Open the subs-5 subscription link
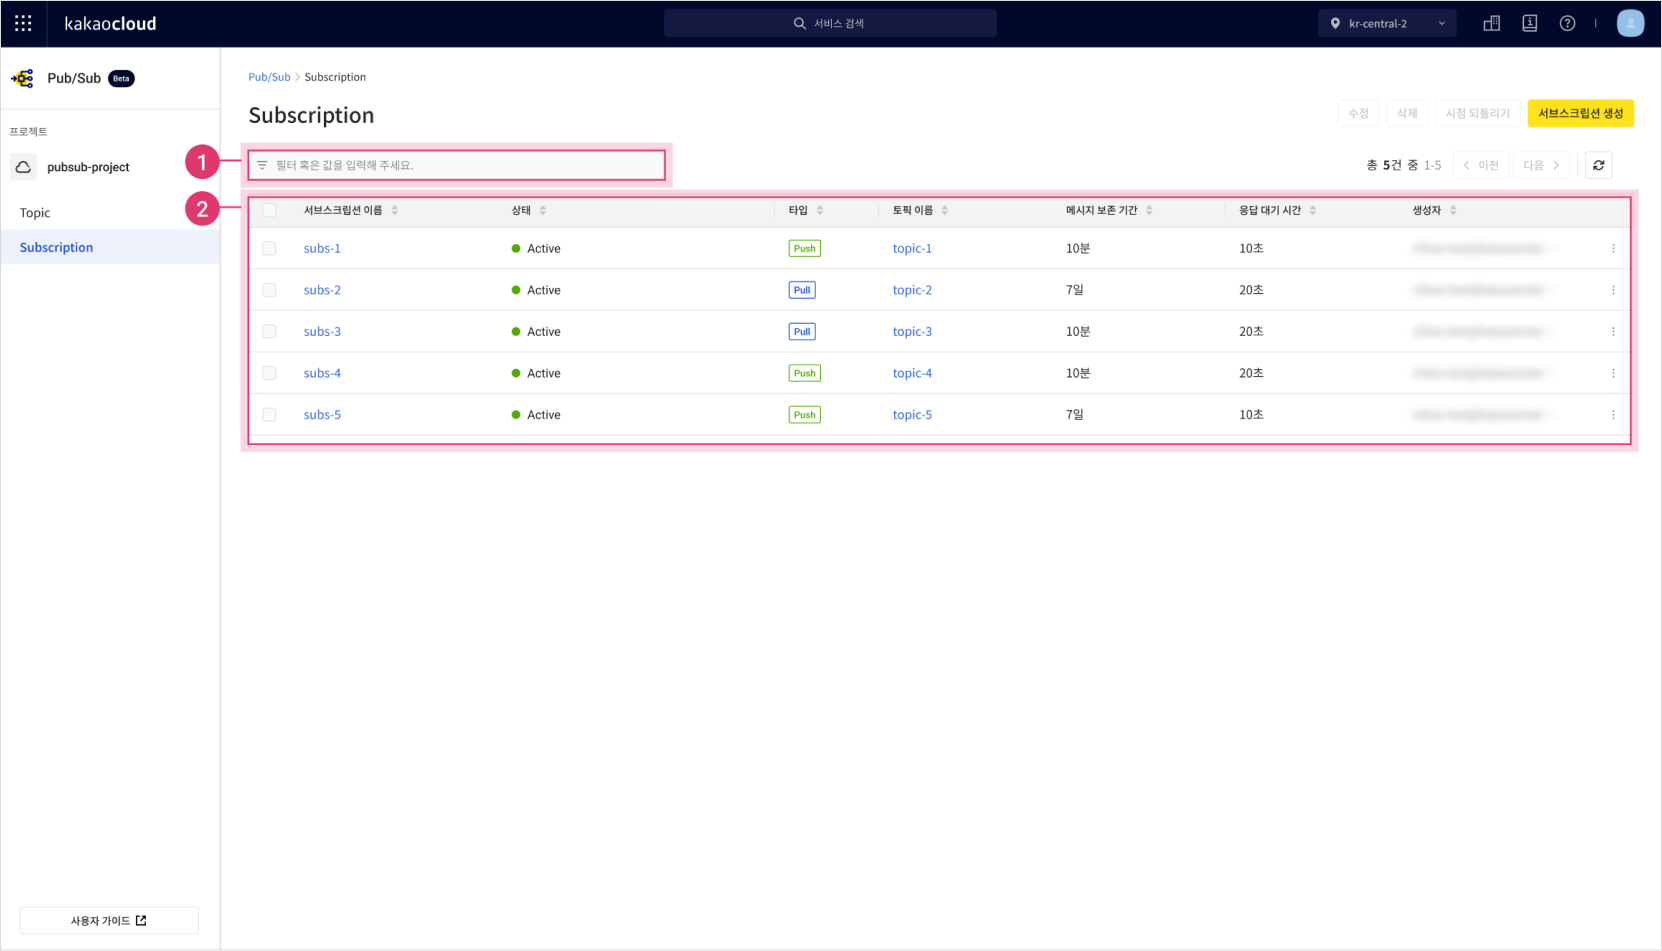Viewport: 1662px width, 951px height. 322,414
